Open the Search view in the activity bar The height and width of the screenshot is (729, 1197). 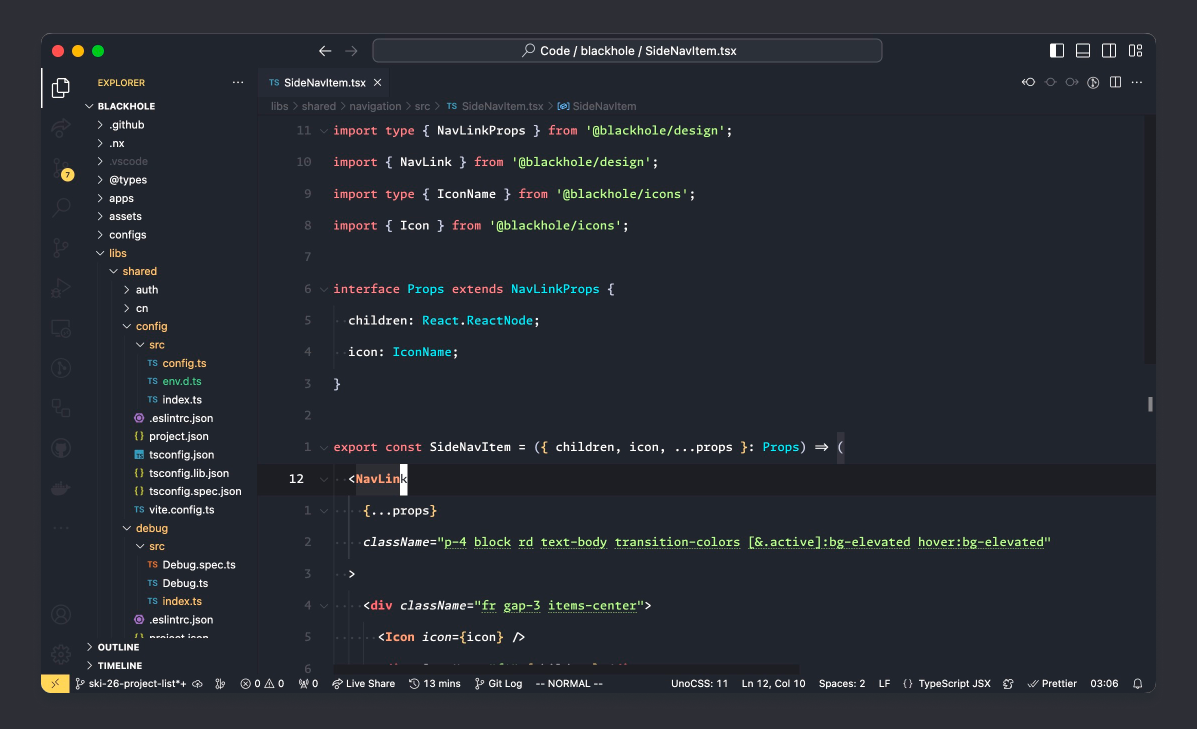pyautogui.click(x=61, y=207)
